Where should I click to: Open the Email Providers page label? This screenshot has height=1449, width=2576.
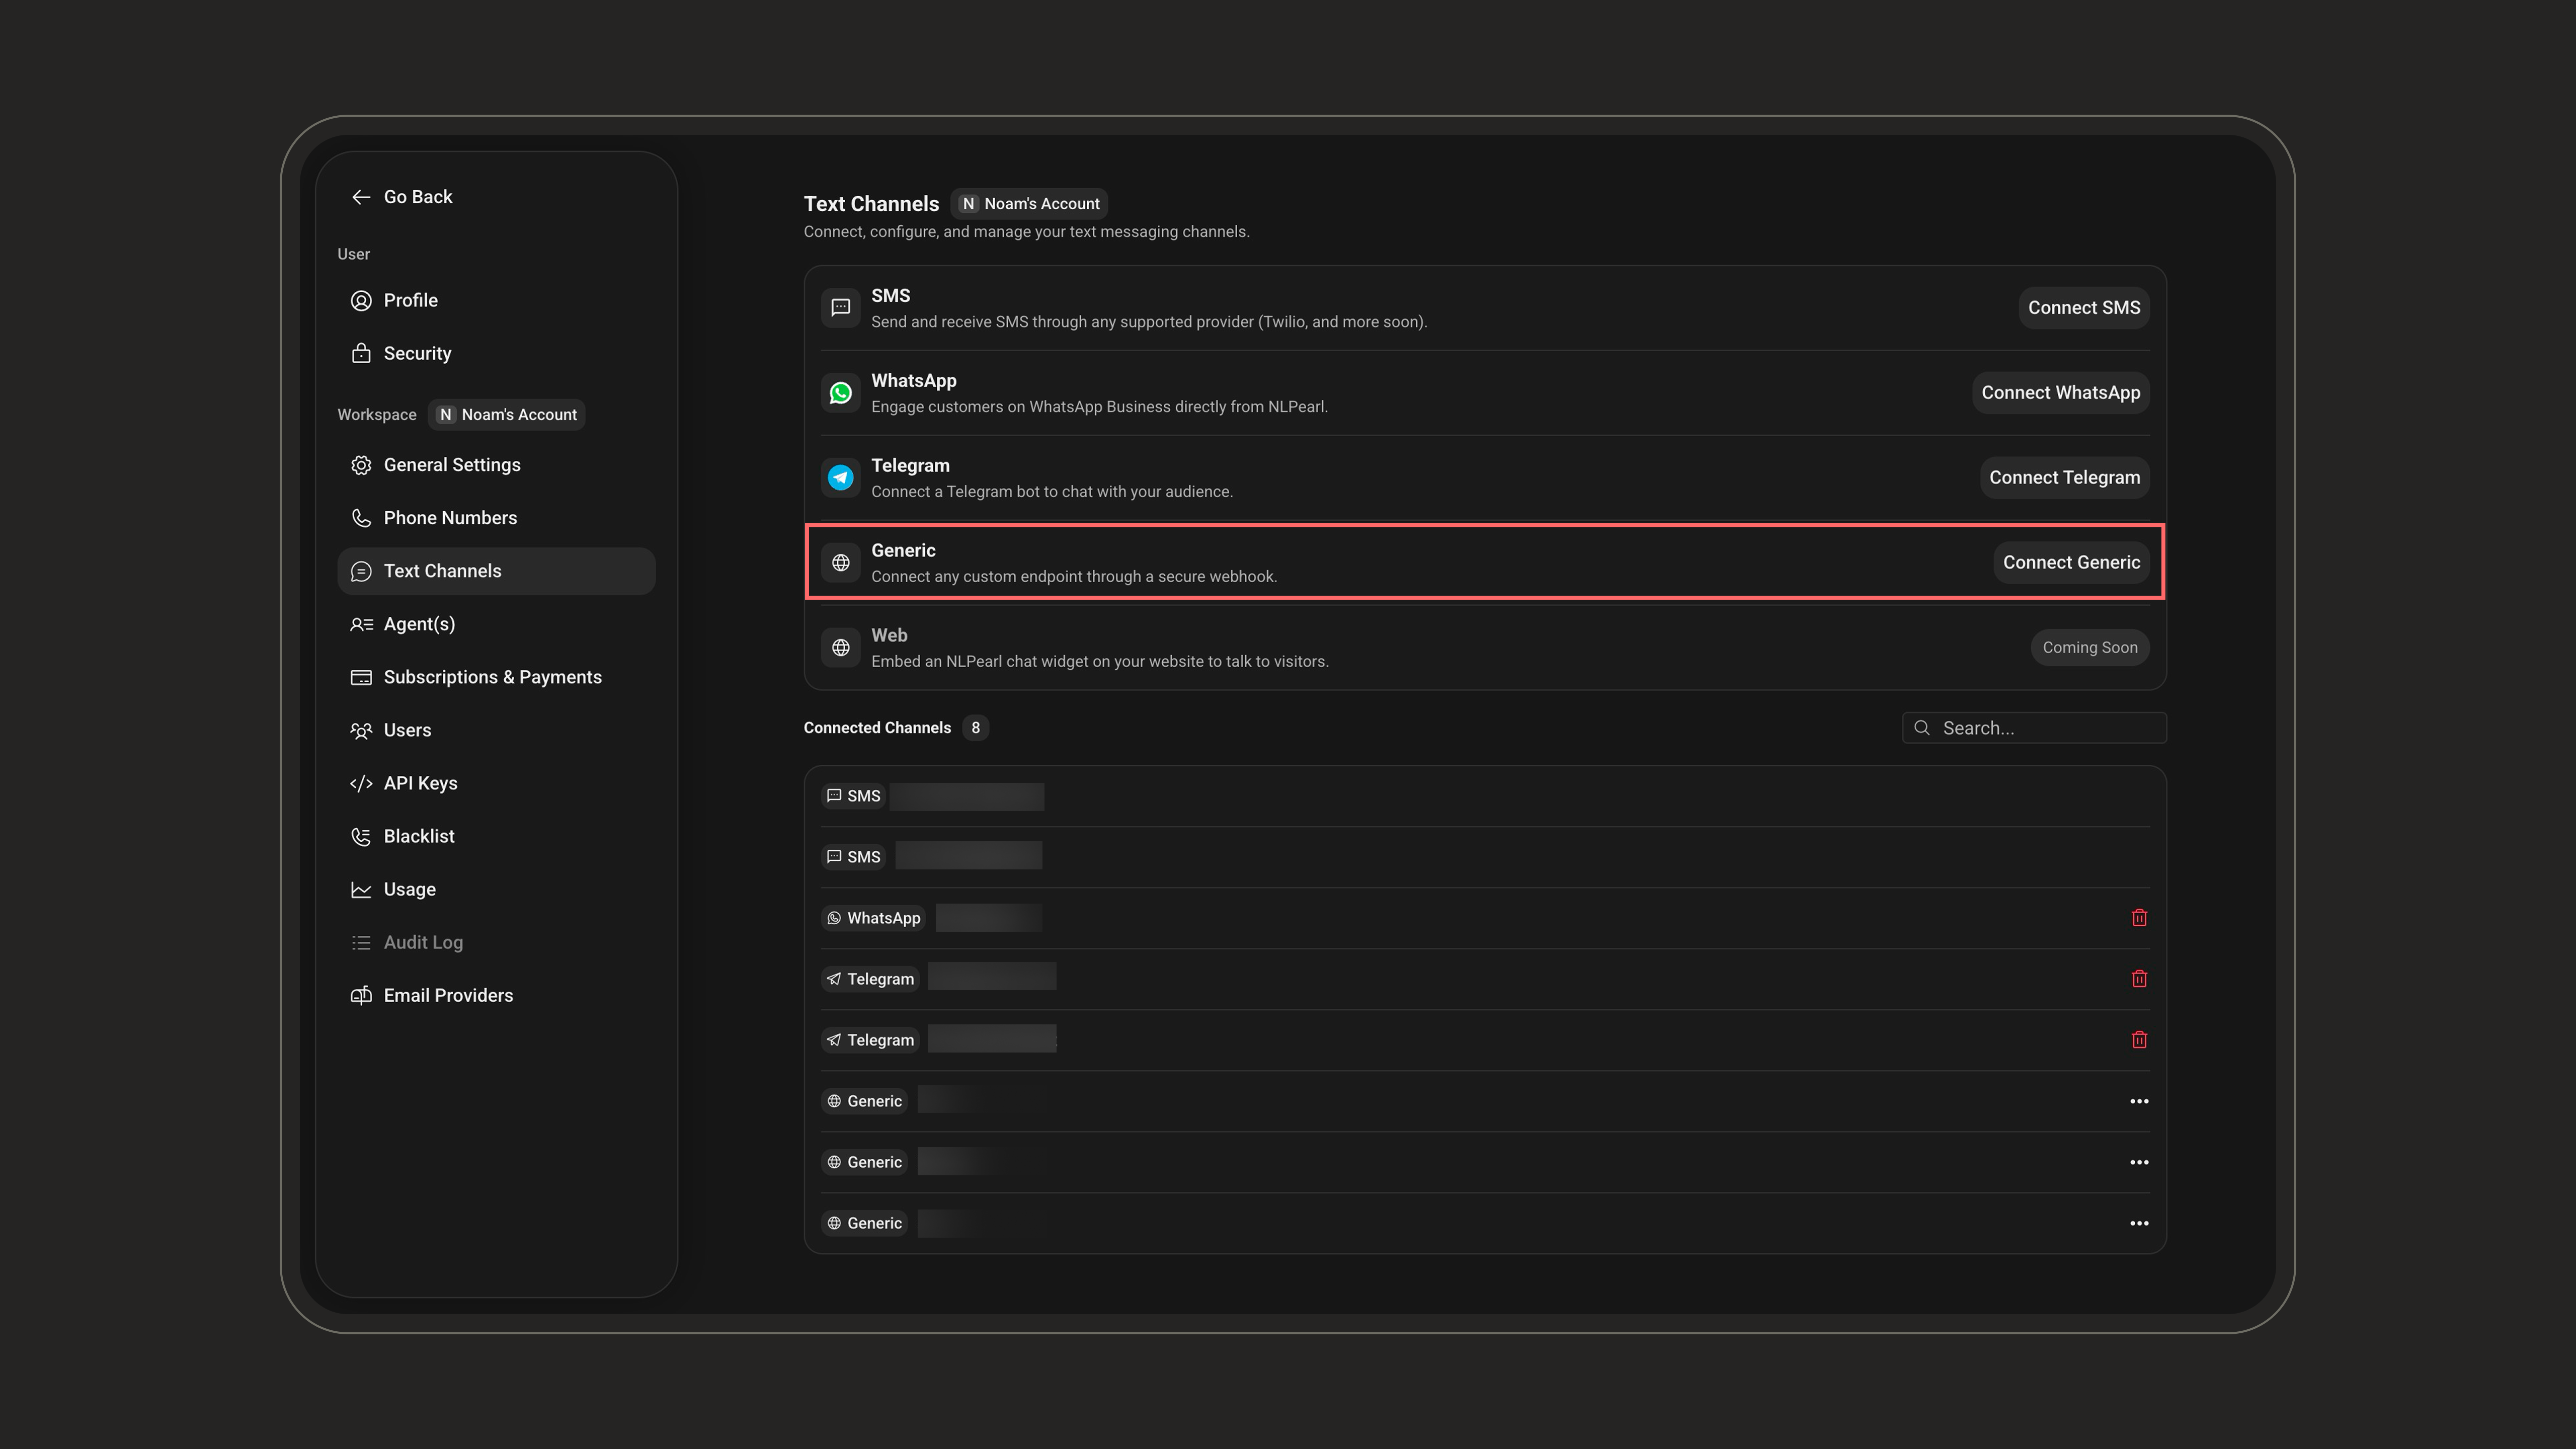[x=448, y=995]
